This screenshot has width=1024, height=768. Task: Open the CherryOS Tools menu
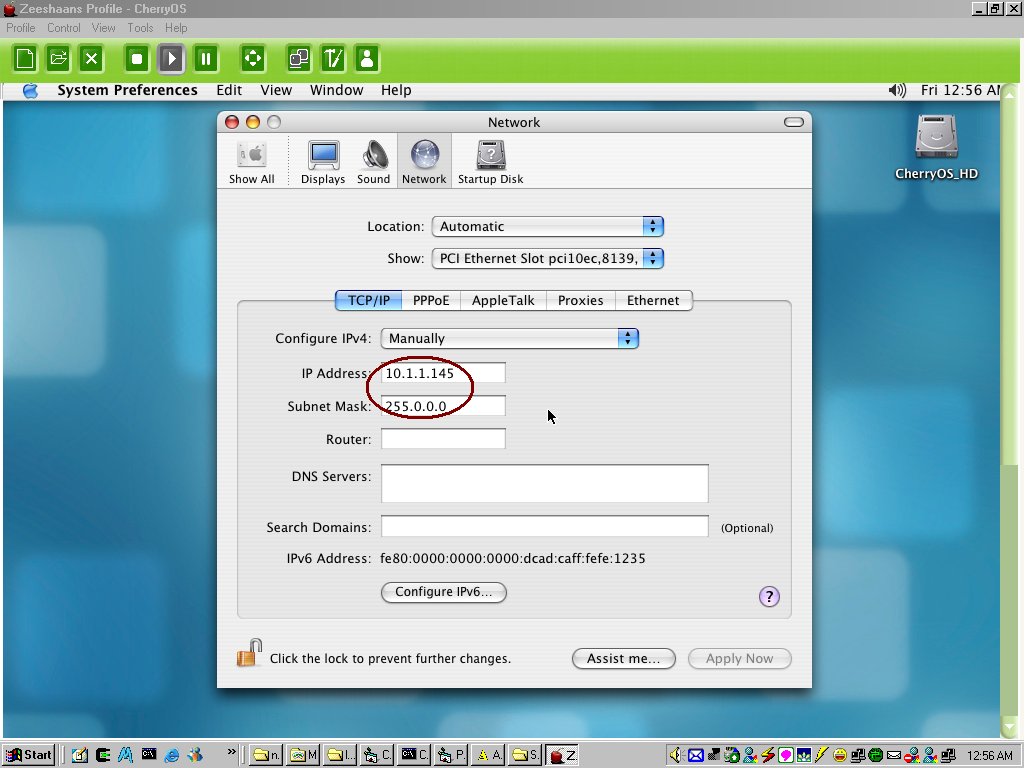tap(140, 28)
